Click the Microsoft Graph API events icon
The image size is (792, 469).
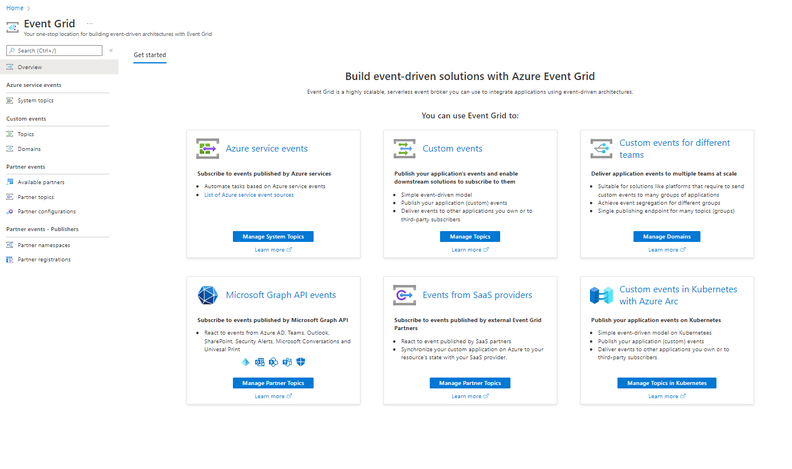(207, 295)
